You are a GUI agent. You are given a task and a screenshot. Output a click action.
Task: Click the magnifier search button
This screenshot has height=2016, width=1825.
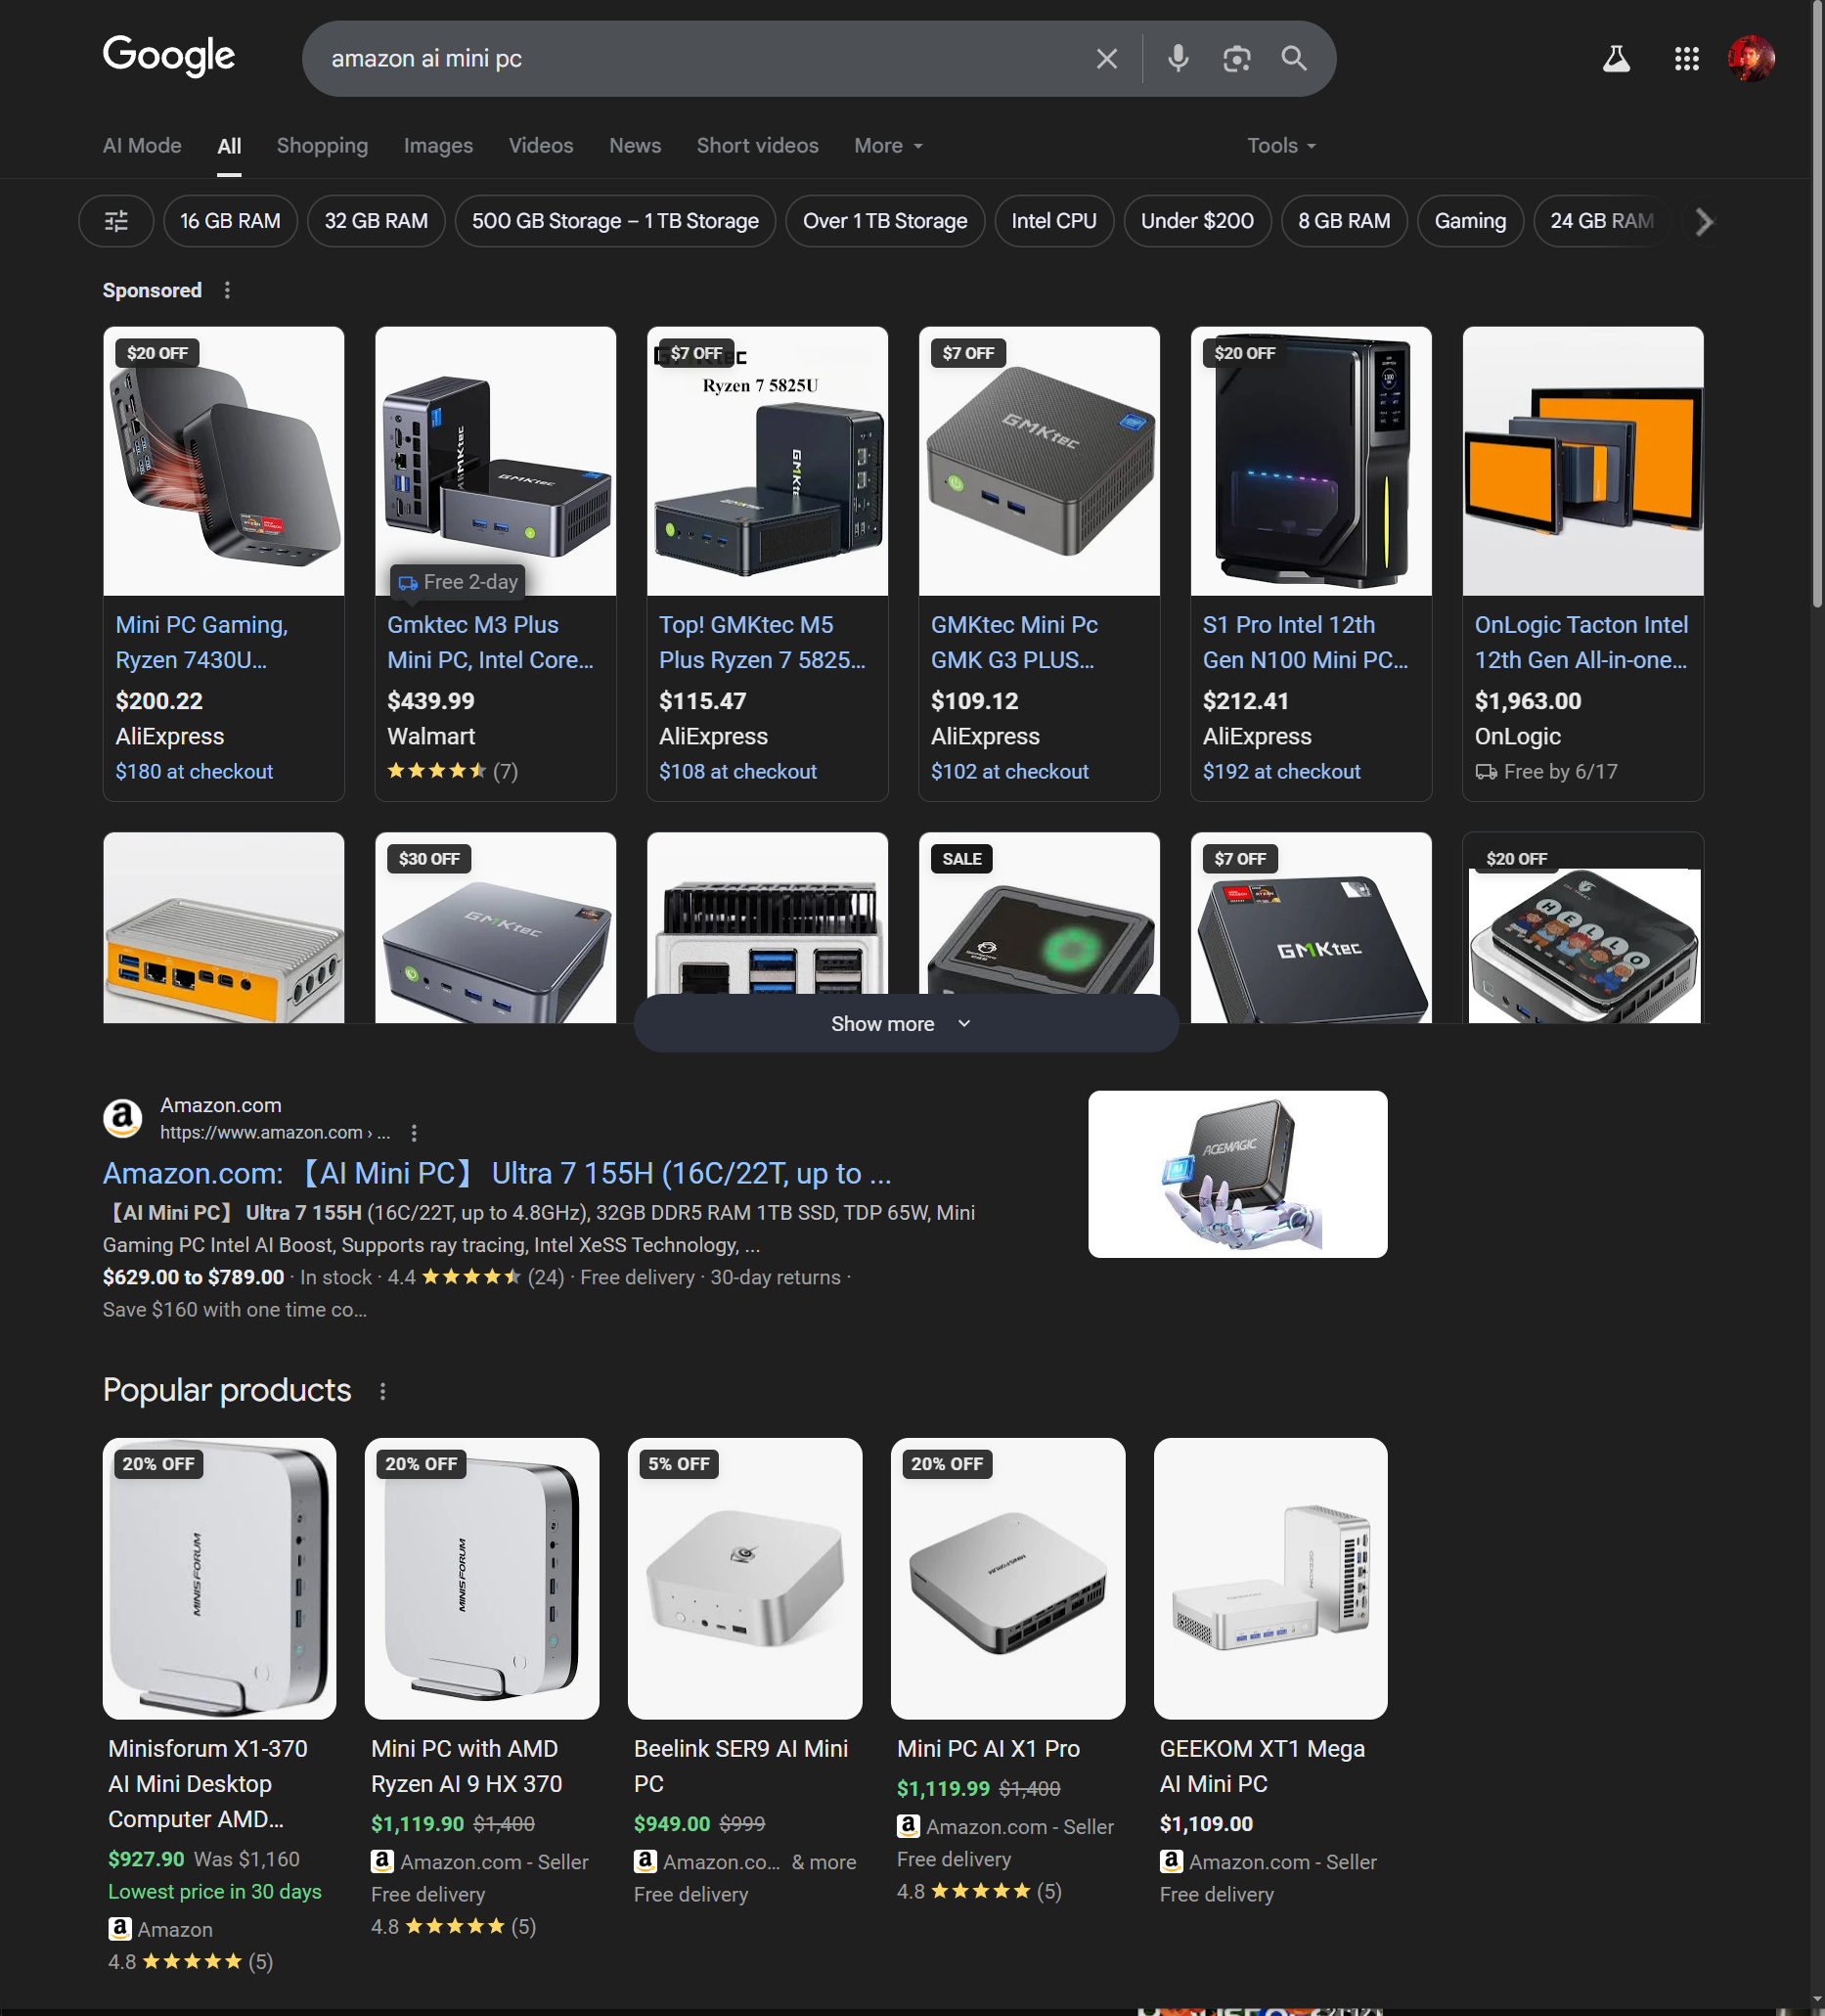[1294, 59]
